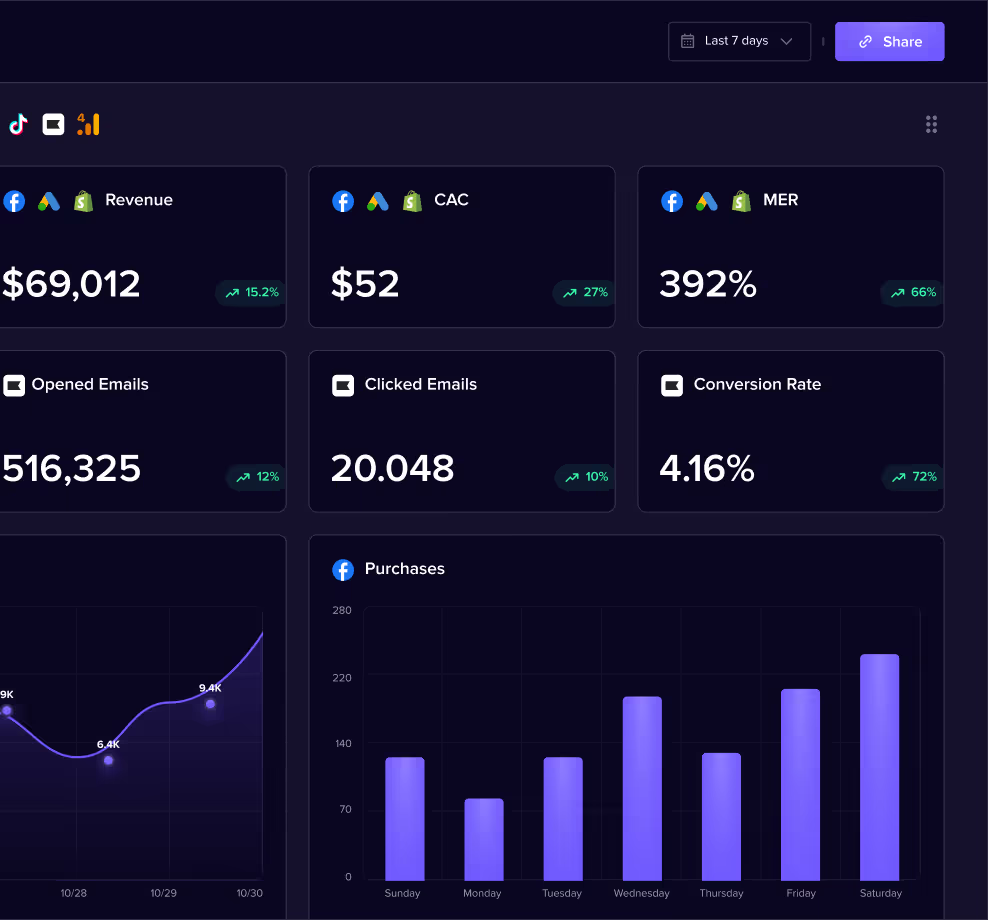Click Facebook icon on MER card

coord(672,201)
